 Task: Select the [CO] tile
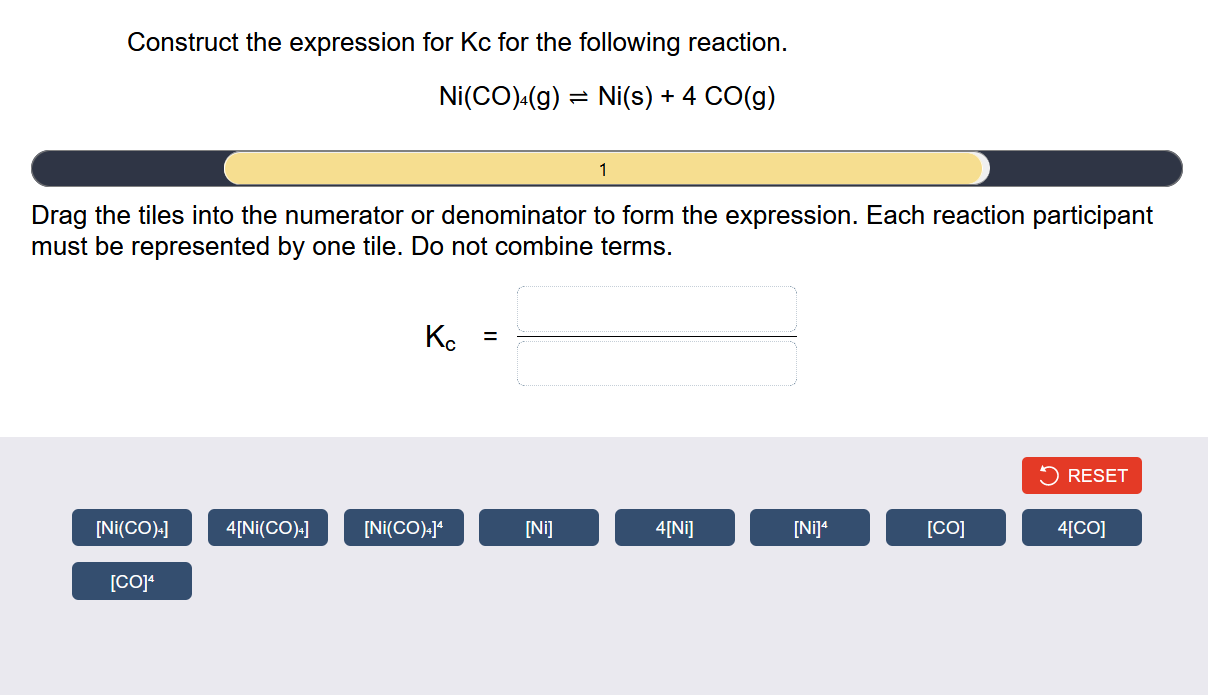(x=945, y=527)
